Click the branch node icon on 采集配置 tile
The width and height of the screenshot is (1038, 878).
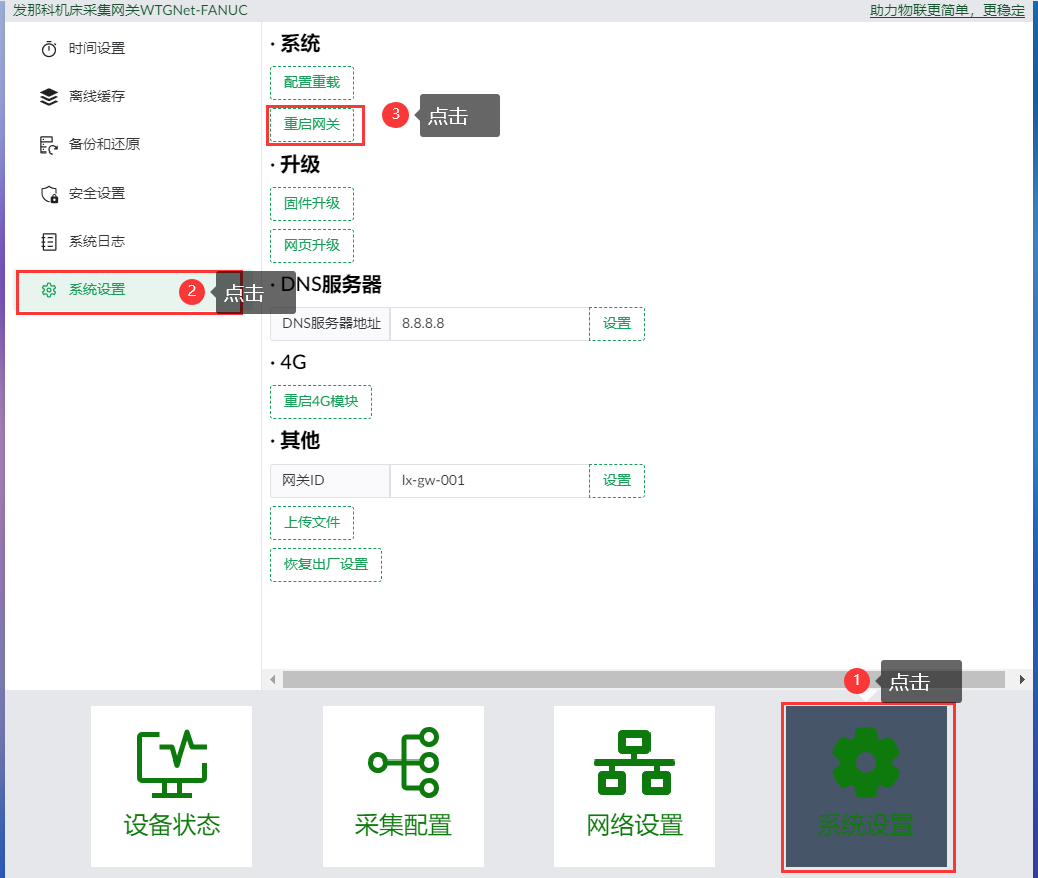tap(404, 762)
